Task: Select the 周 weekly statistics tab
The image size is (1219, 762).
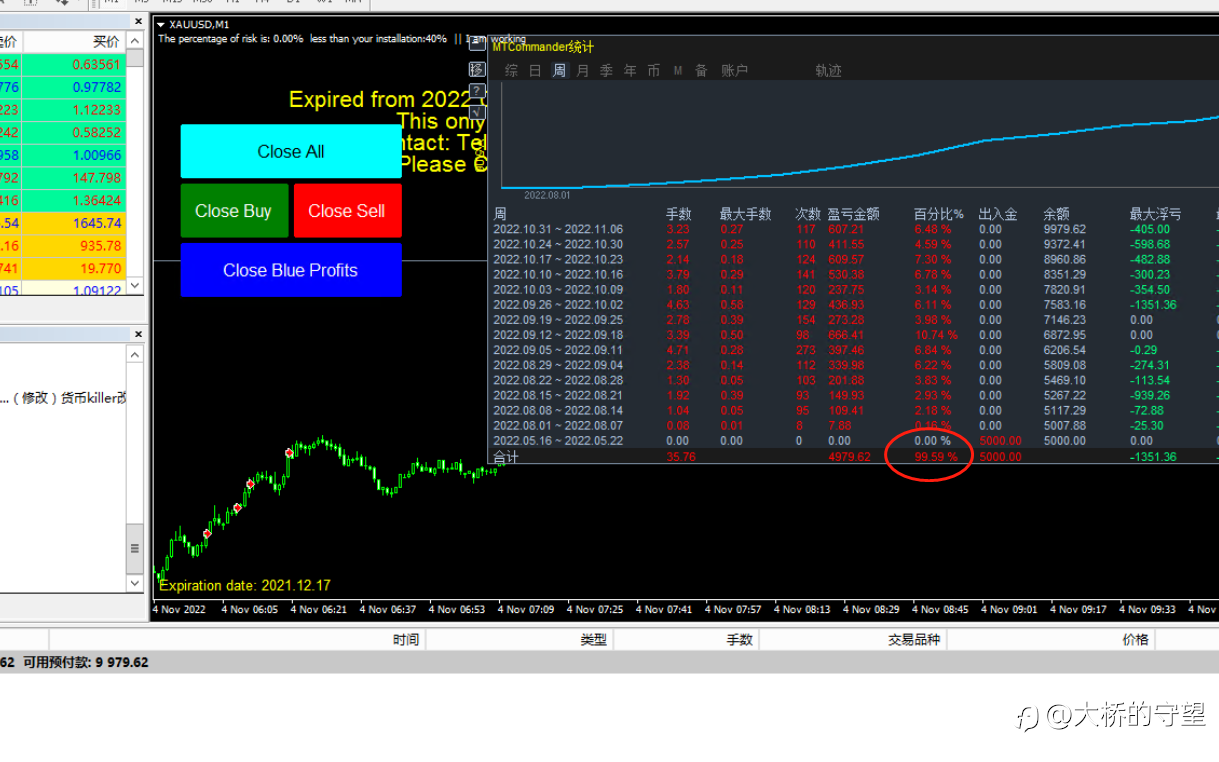Action: [x=559, y=71]
